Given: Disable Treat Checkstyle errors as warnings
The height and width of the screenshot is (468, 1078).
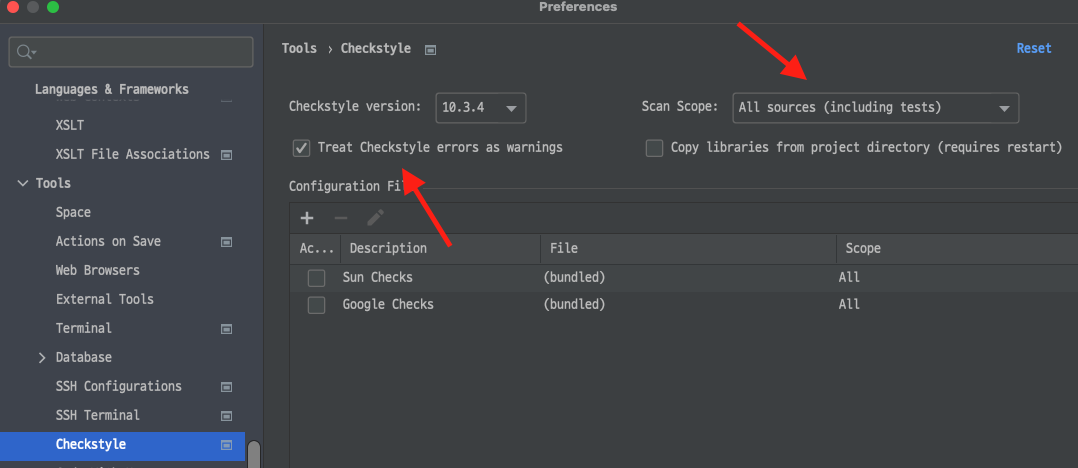Looking at the screenshot, I should 301,148.
